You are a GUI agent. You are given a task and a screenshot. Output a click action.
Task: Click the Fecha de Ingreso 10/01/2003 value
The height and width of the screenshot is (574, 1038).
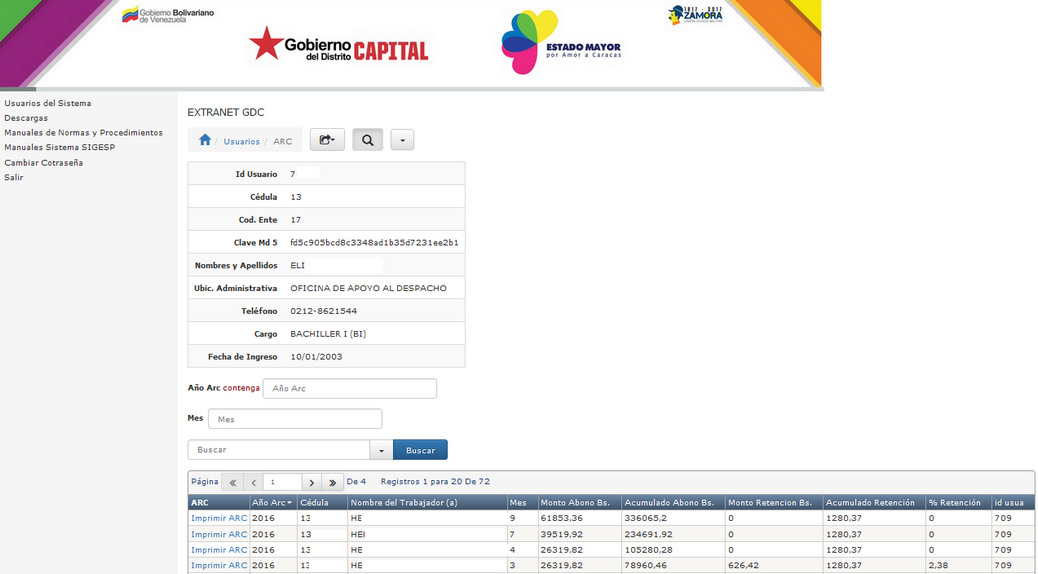[316, 357]
